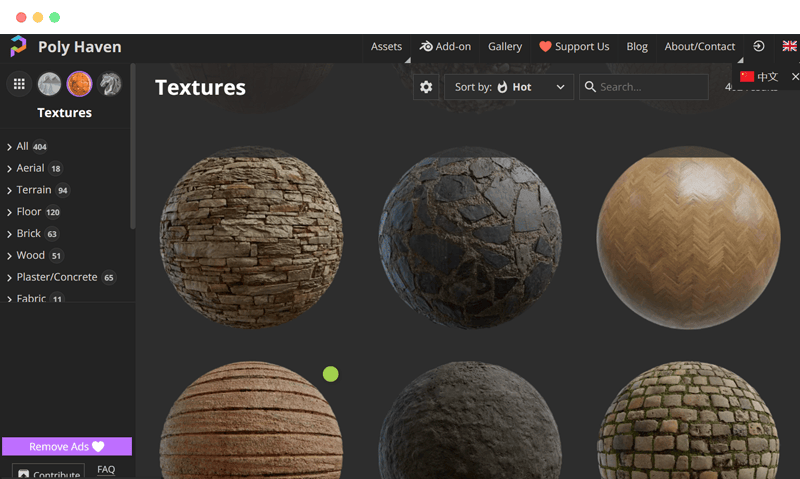Click the yellow minimize window button
Screen dimensions: 800x479
coord(38,17)
